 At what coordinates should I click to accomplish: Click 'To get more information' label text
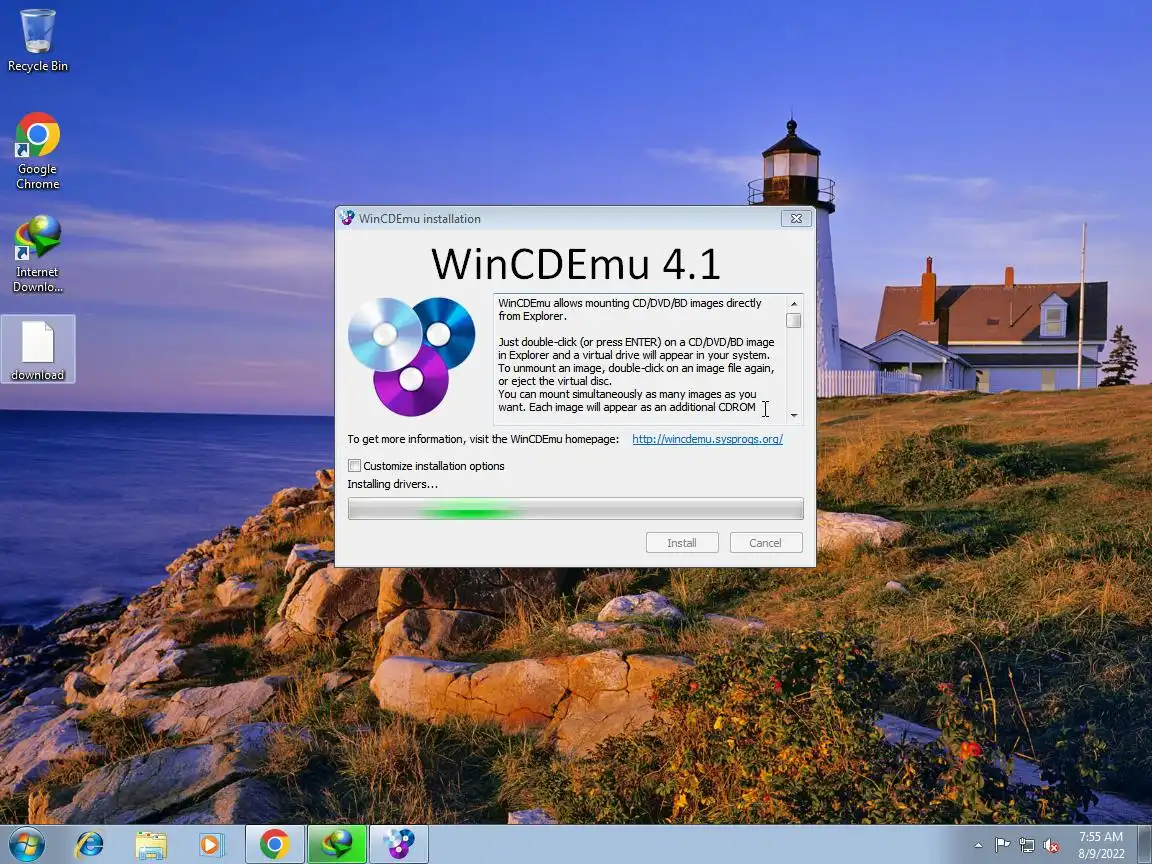click(x=483, y=439)
